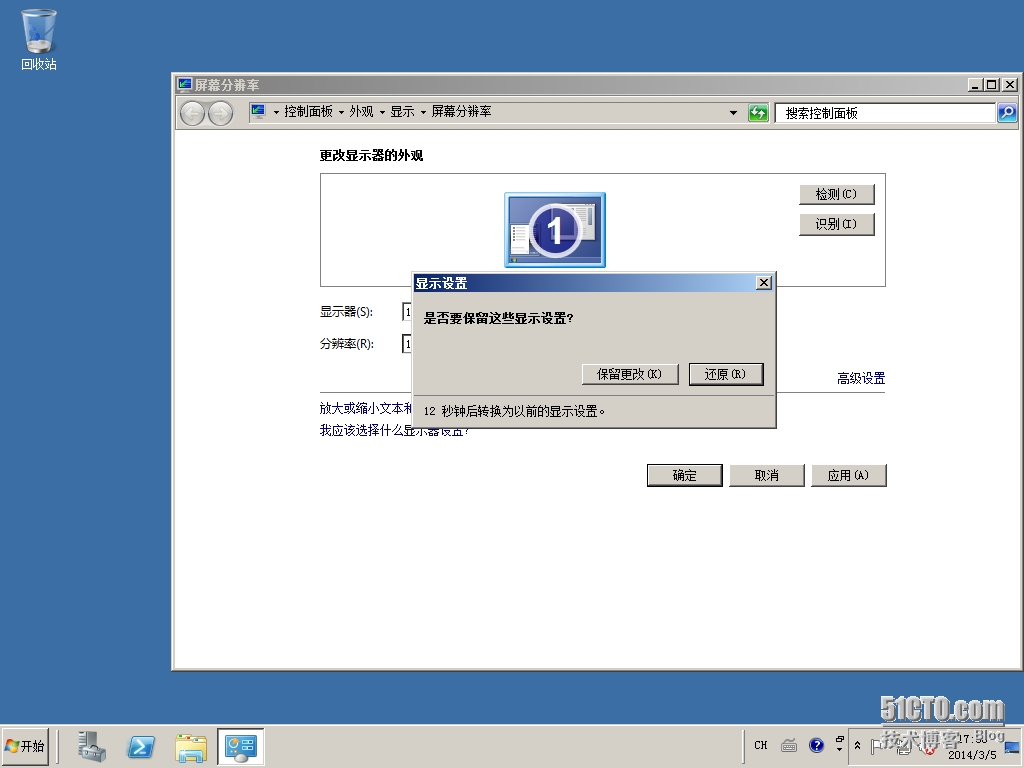Image resolution: width=1024 pixels, height=768 pixels.
Task: Expand the arrow after 外观 breadcrumb
Action: pyautogui.click(x=382, y=112)
